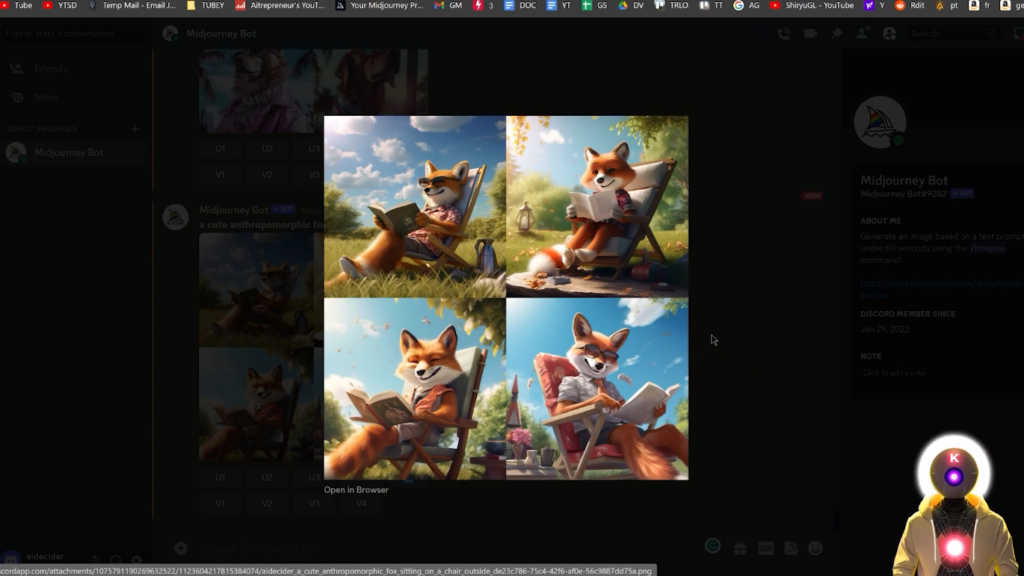Add friends to DM

pyautogui.click(x=863, y=33)
